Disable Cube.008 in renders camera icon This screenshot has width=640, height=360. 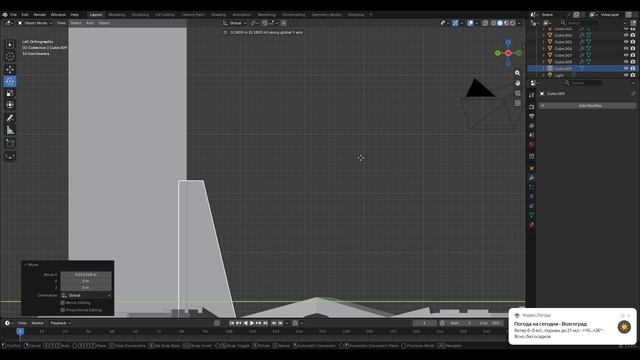pyautogui.click(x=633, y=62)
